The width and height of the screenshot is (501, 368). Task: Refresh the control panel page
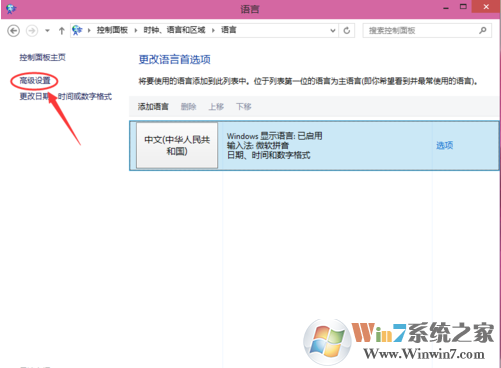[347, 31]
